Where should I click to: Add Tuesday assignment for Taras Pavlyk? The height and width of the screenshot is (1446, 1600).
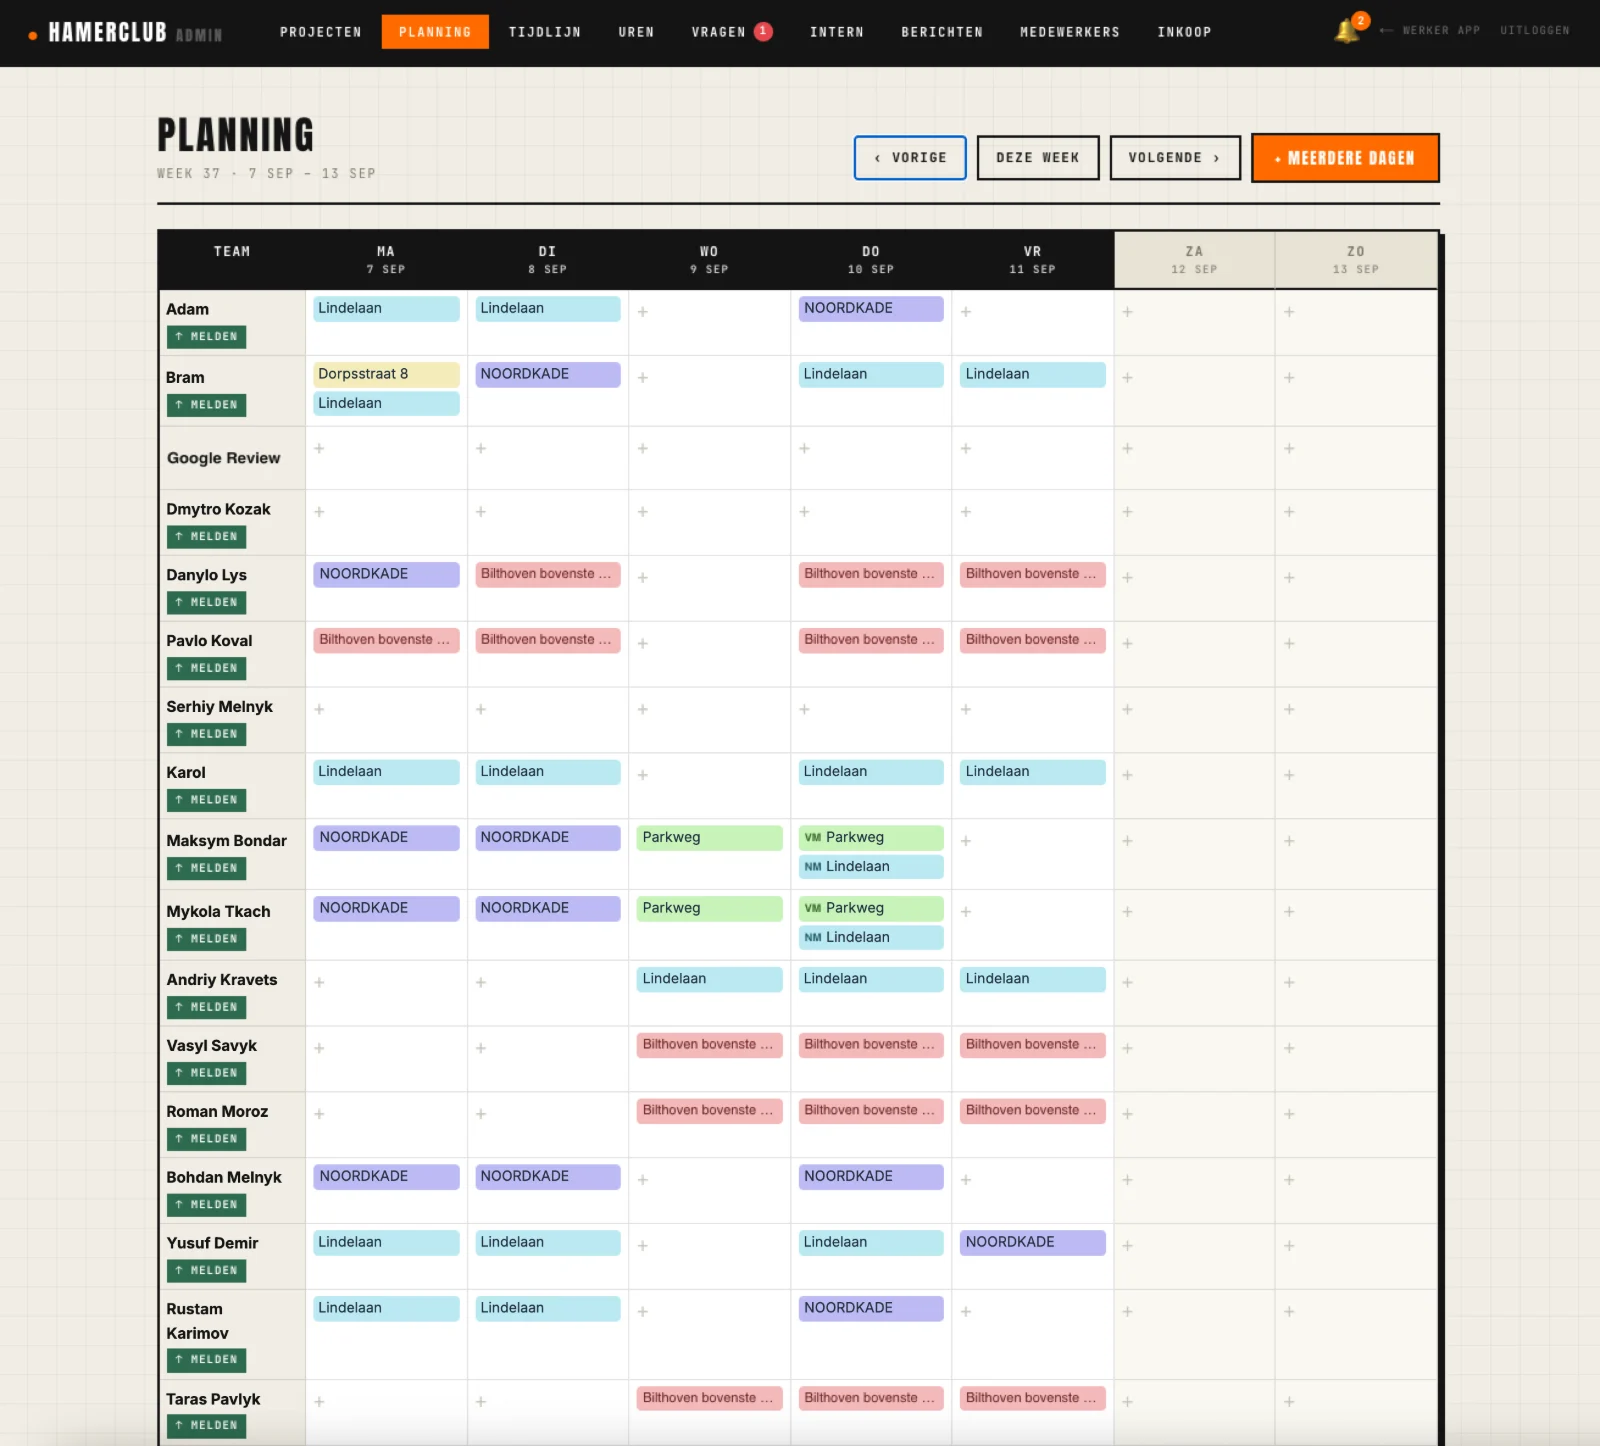(481, 1402)
